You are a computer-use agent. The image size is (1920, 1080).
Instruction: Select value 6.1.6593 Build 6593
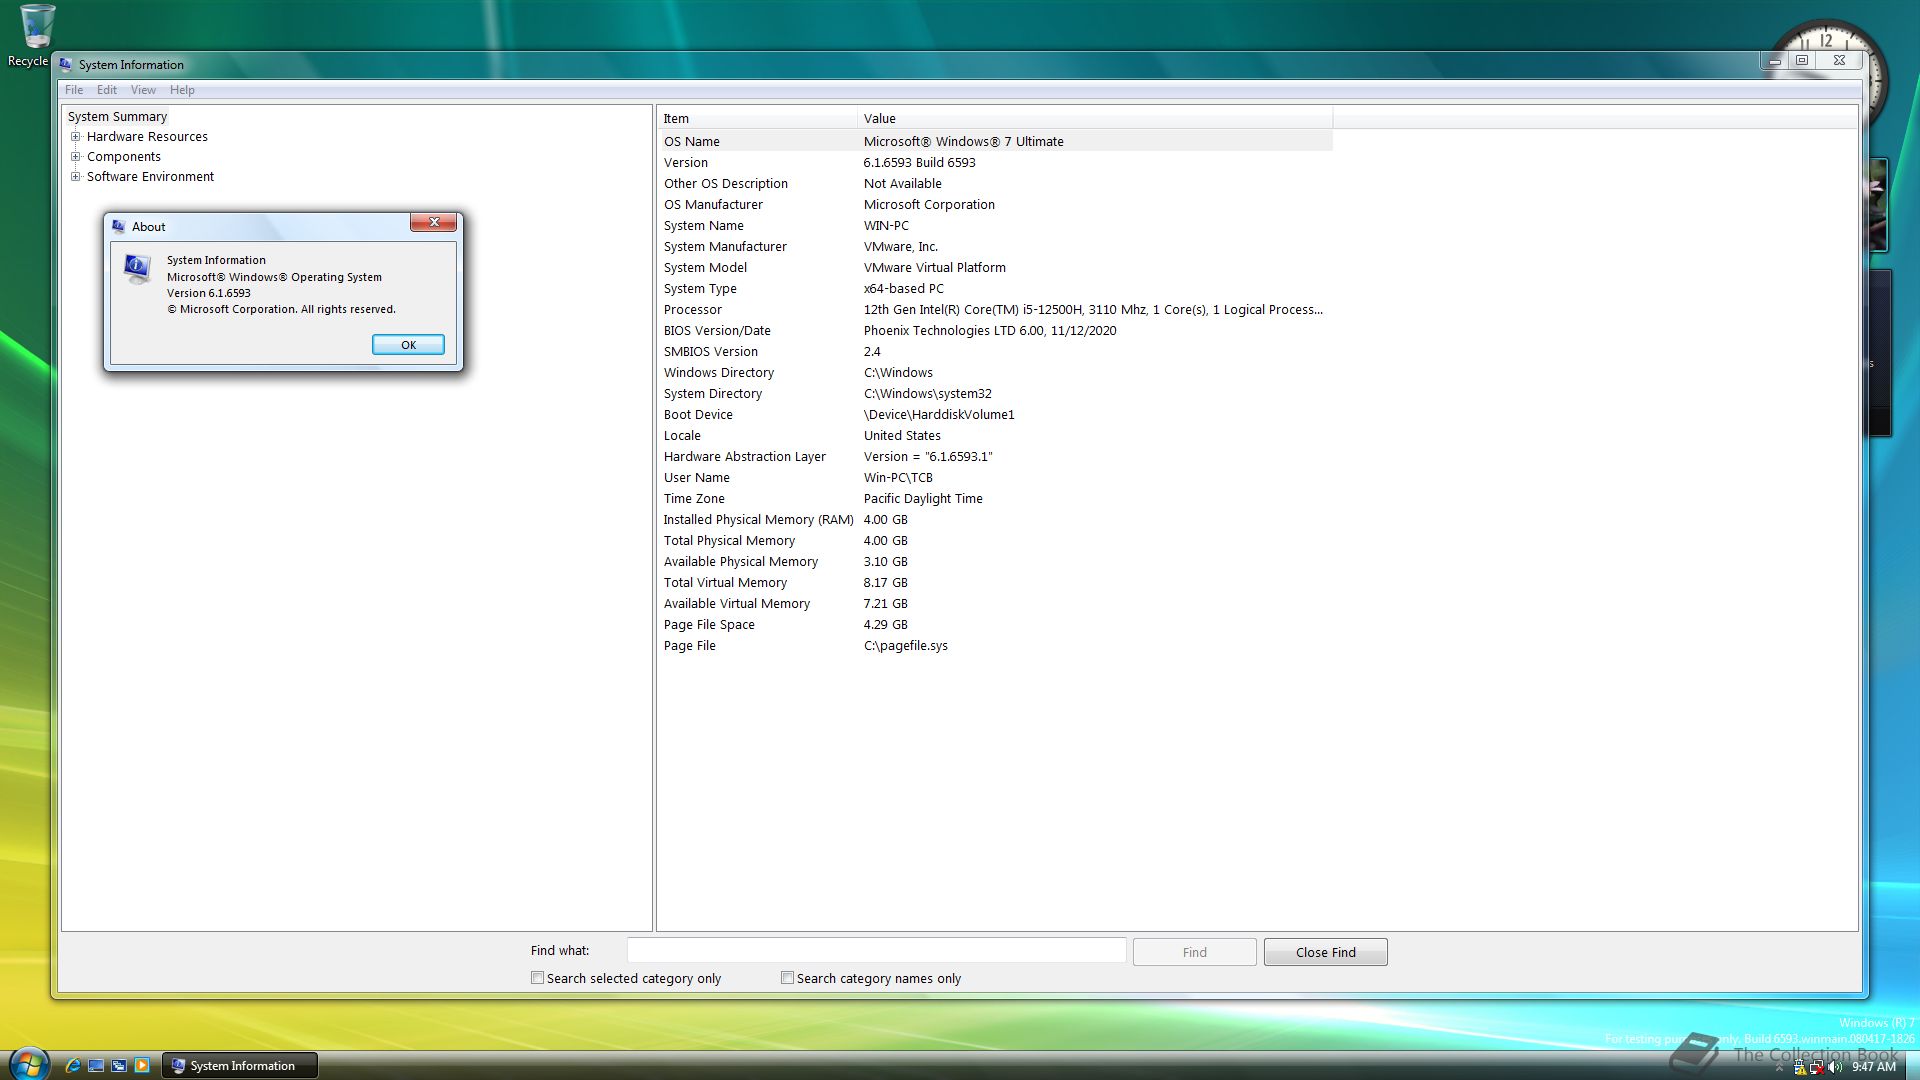click(x=919, y=163)
